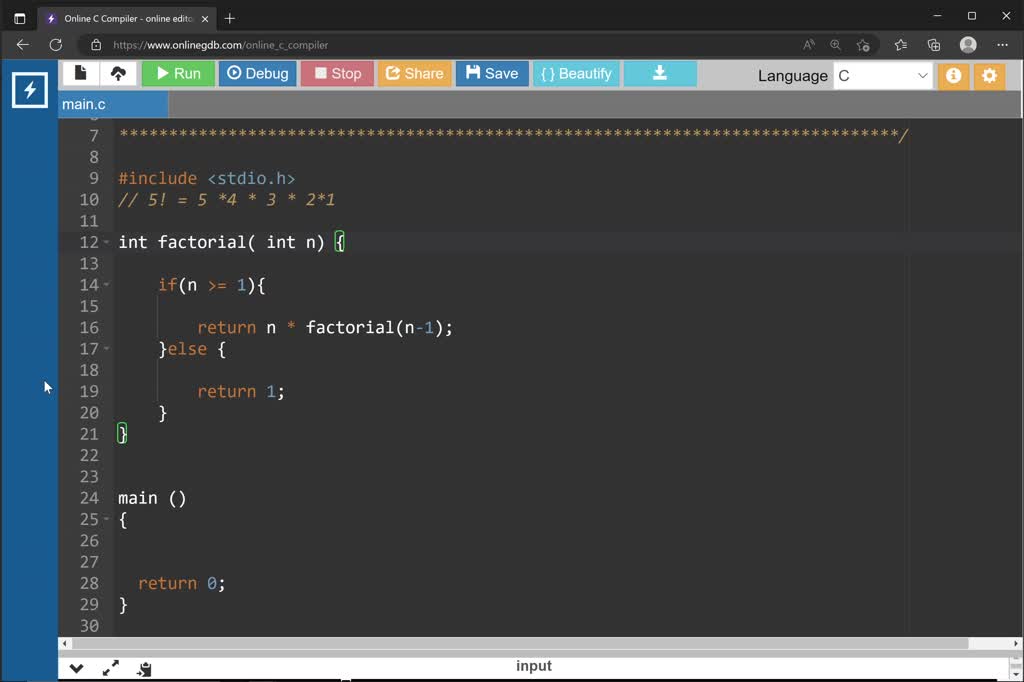Go back using the browser back arrow
Viewport: 1024px width, 682px height.
22,44
